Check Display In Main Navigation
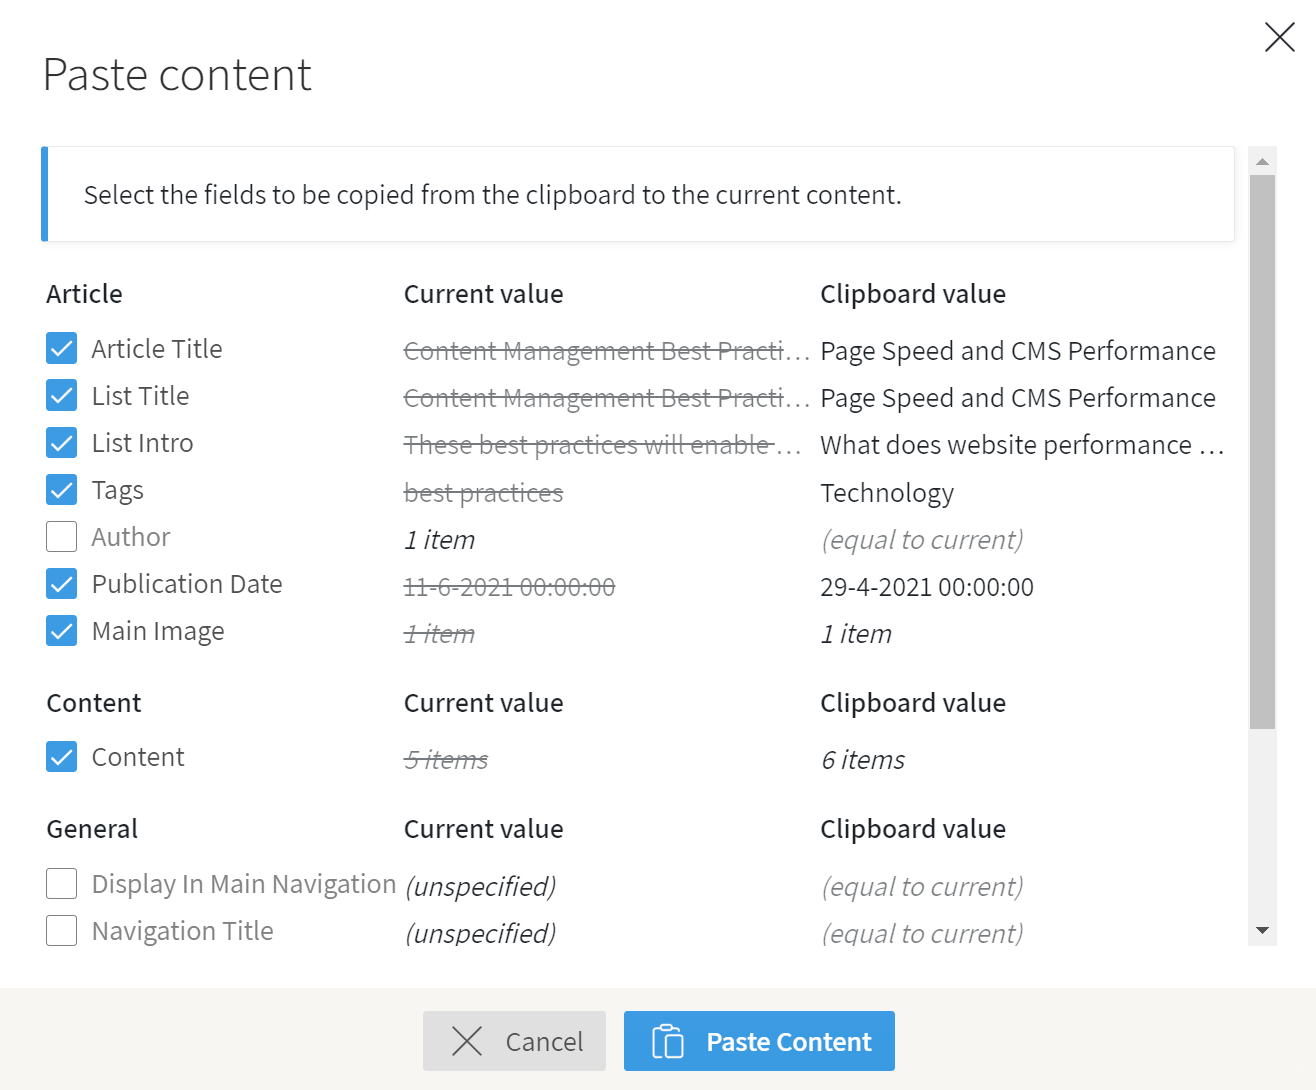 (62, 884)
